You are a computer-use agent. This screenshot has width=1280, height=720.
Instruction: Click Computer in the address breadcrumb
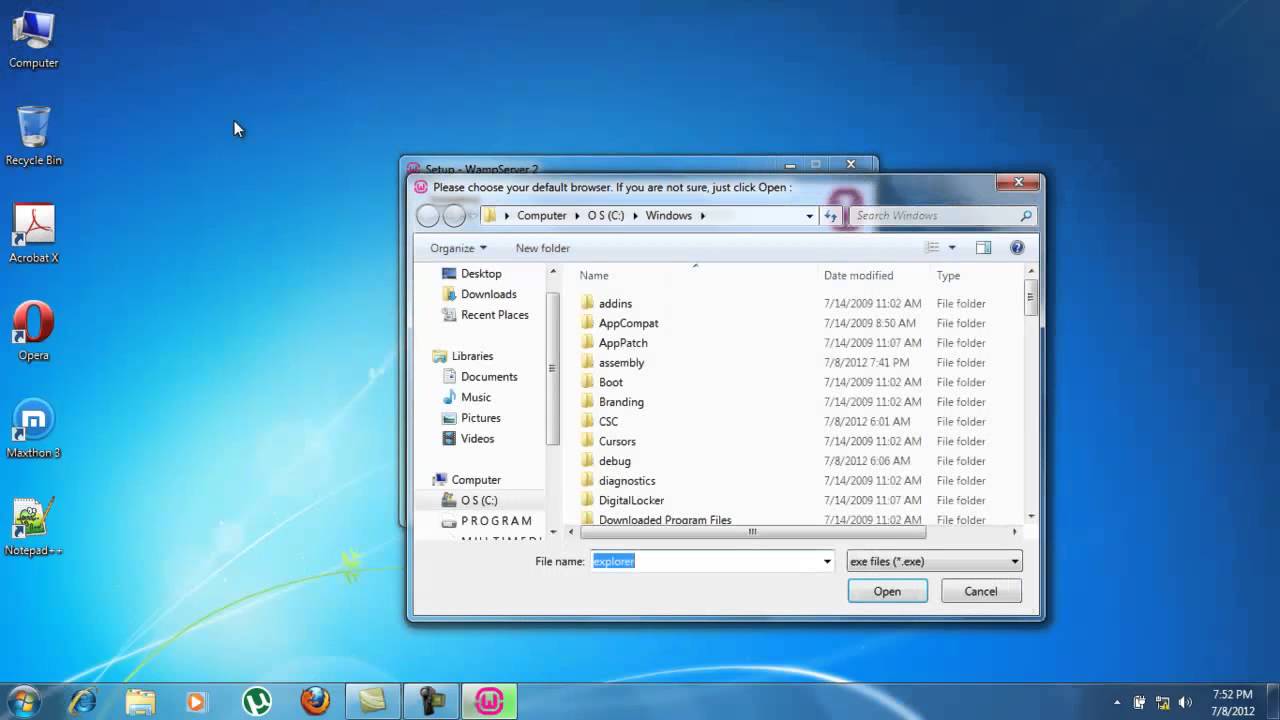[541, 215]
